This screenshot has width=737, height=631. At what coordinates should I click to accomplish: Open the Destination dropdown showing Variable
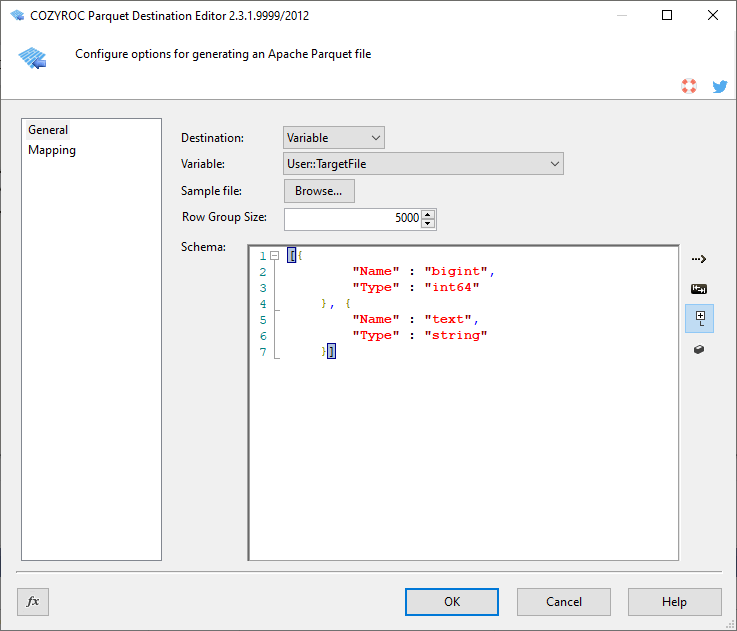click(x=333, y=138)
